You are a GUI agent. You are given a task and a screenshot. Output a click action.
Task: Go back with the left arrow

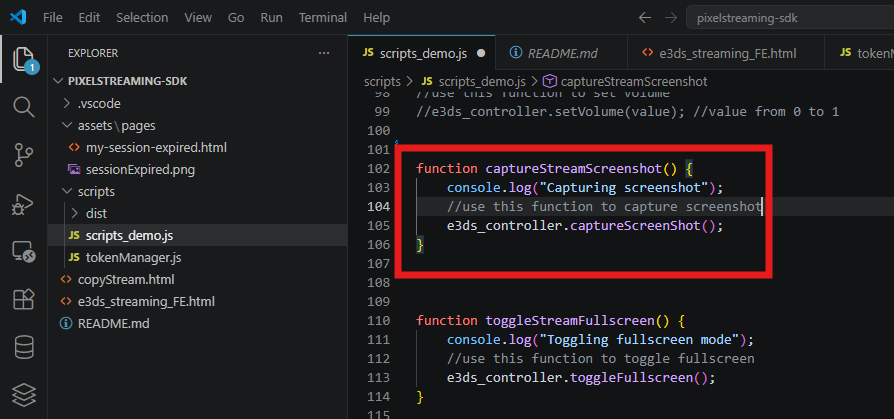(645, 18)
